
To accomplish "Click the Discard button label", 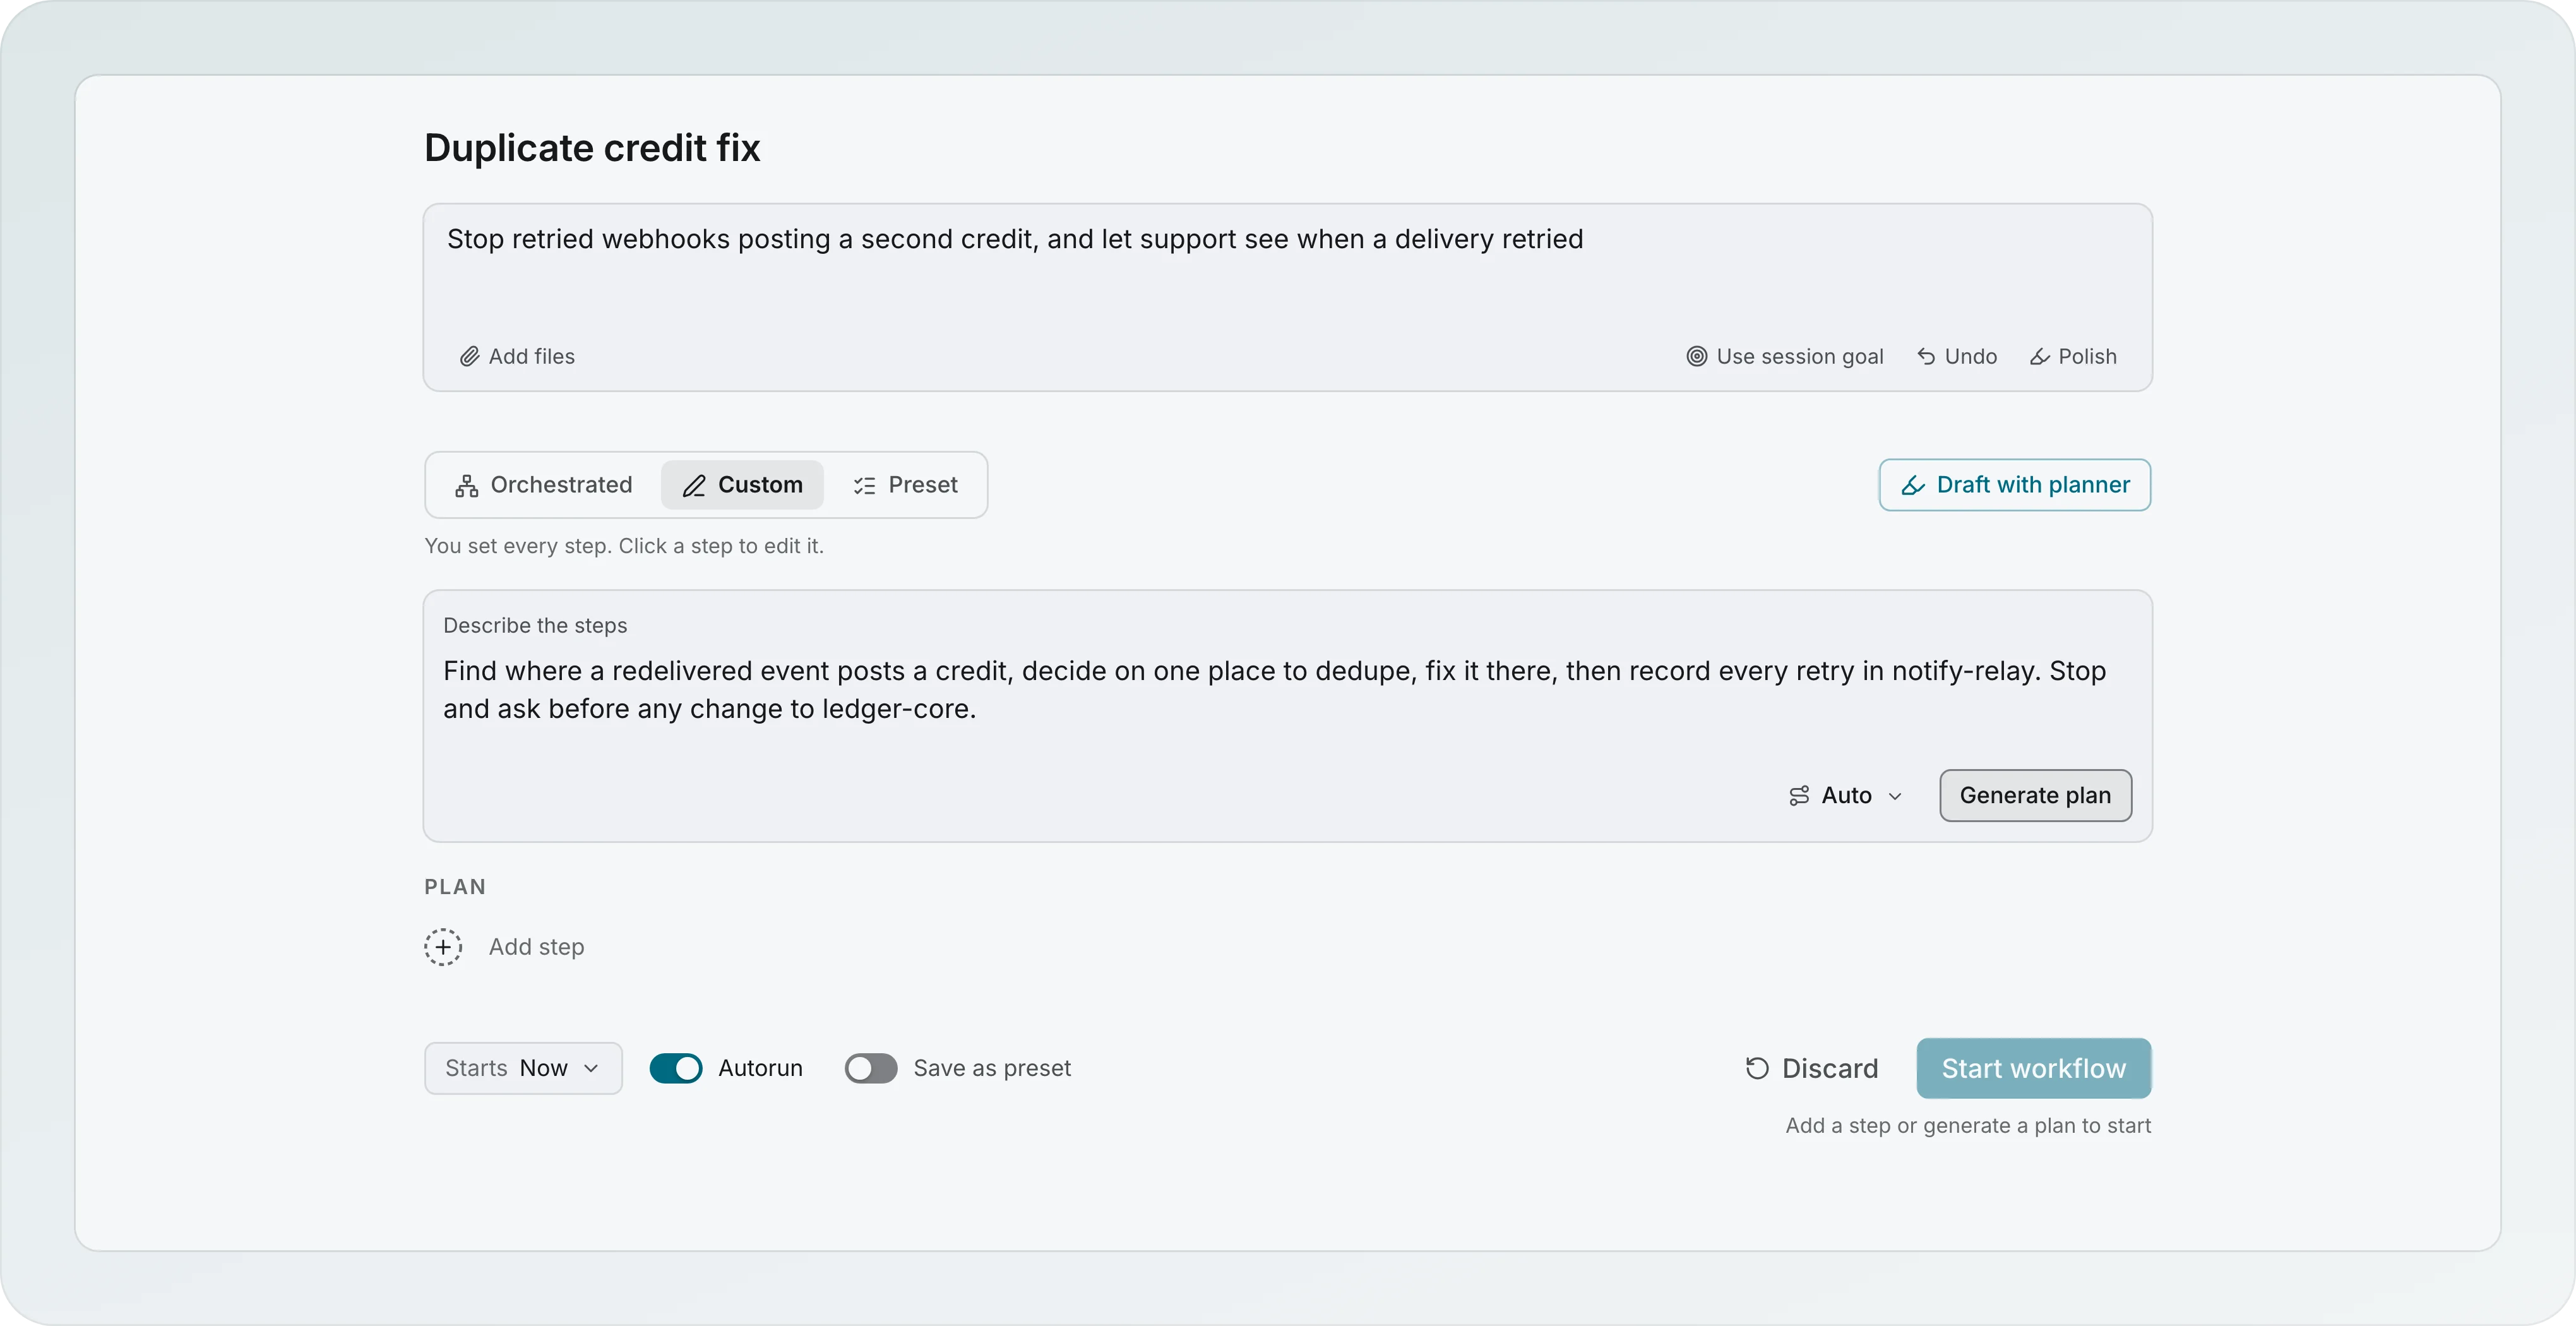I will [1830, 1068].
